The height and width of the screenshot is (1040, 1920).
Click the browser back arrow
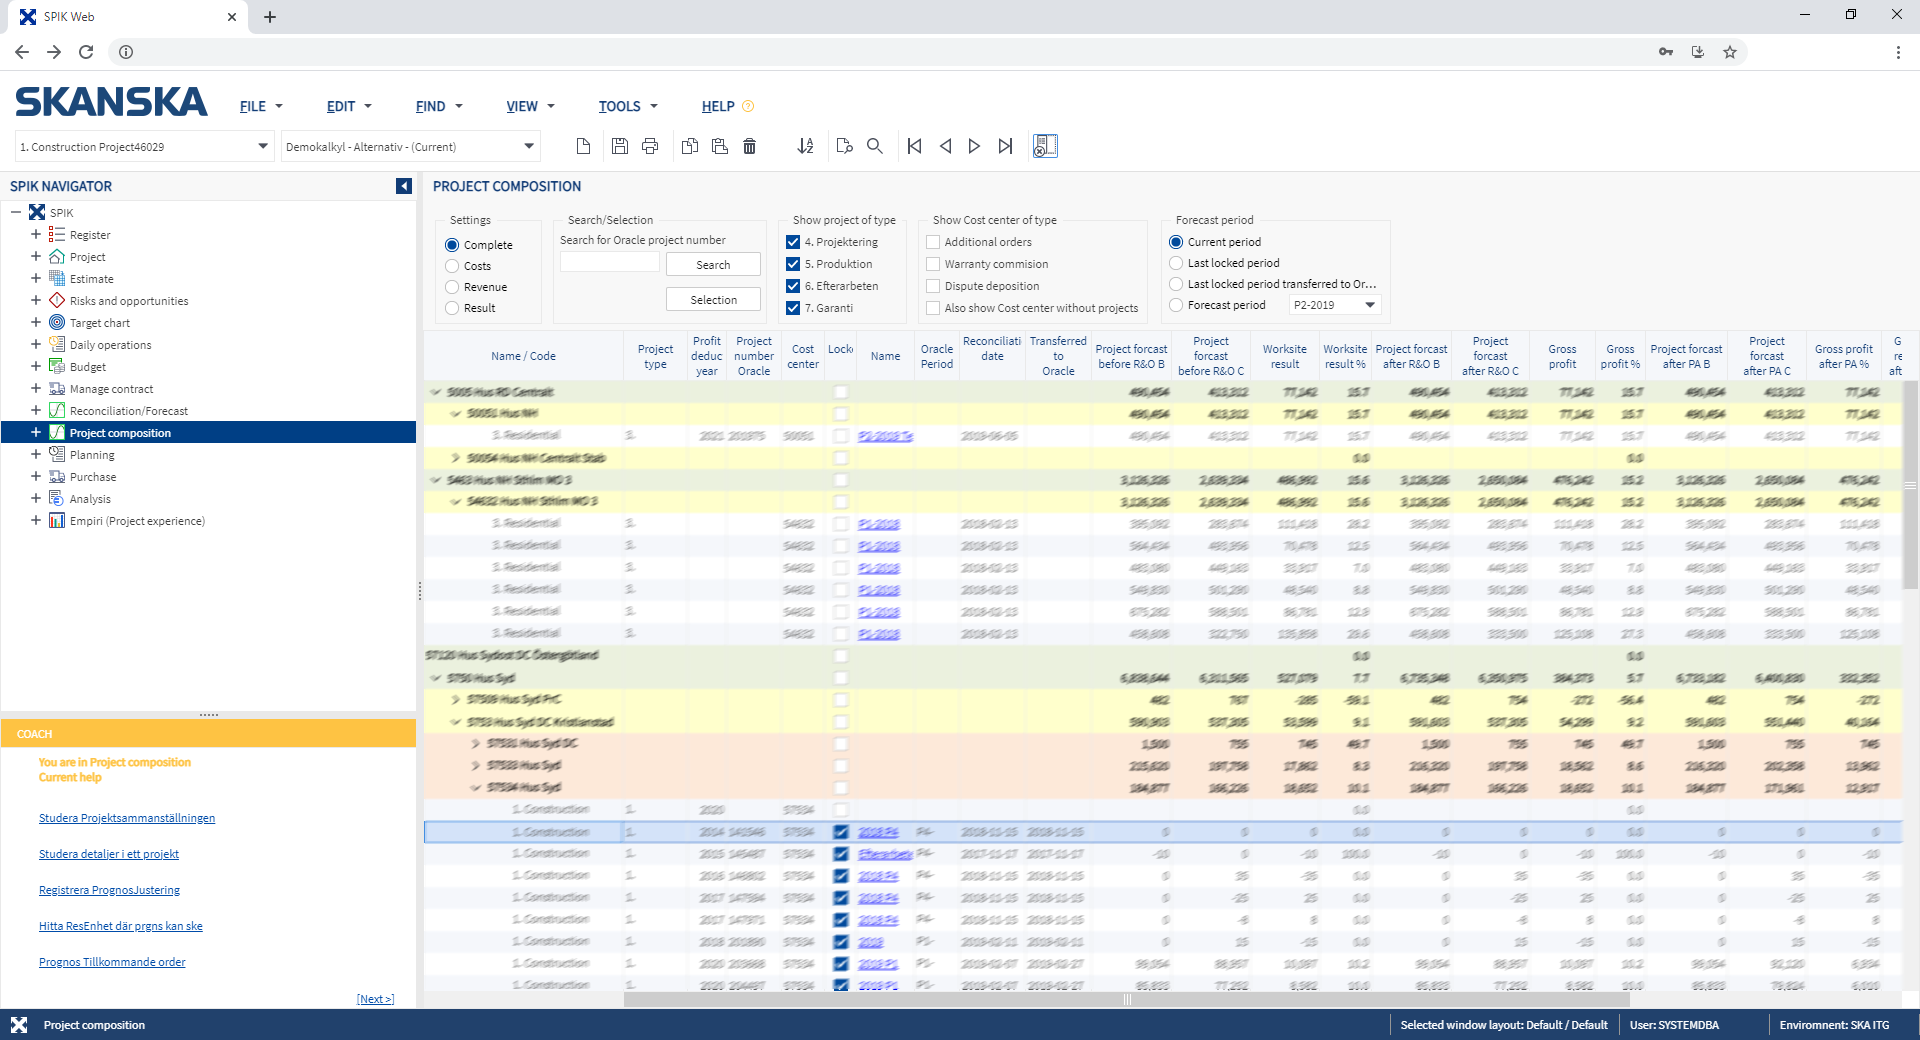pos(22,52)
